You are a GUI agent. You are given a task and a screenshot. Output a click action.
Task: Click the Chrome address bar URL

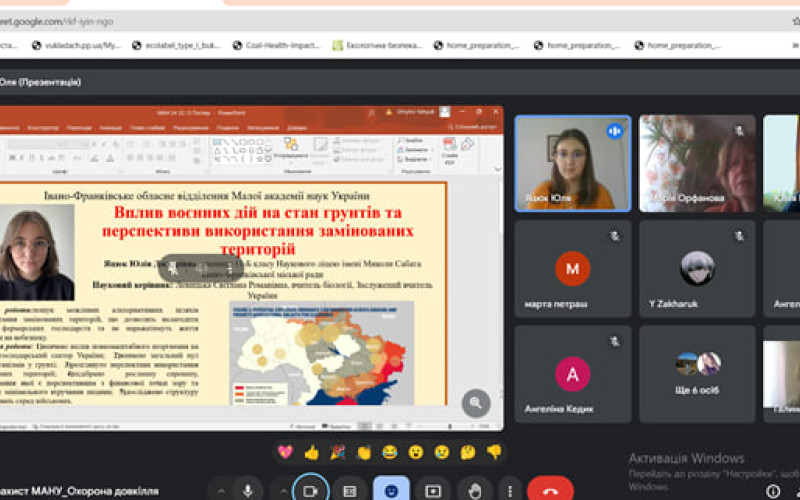tap(56, 21)
